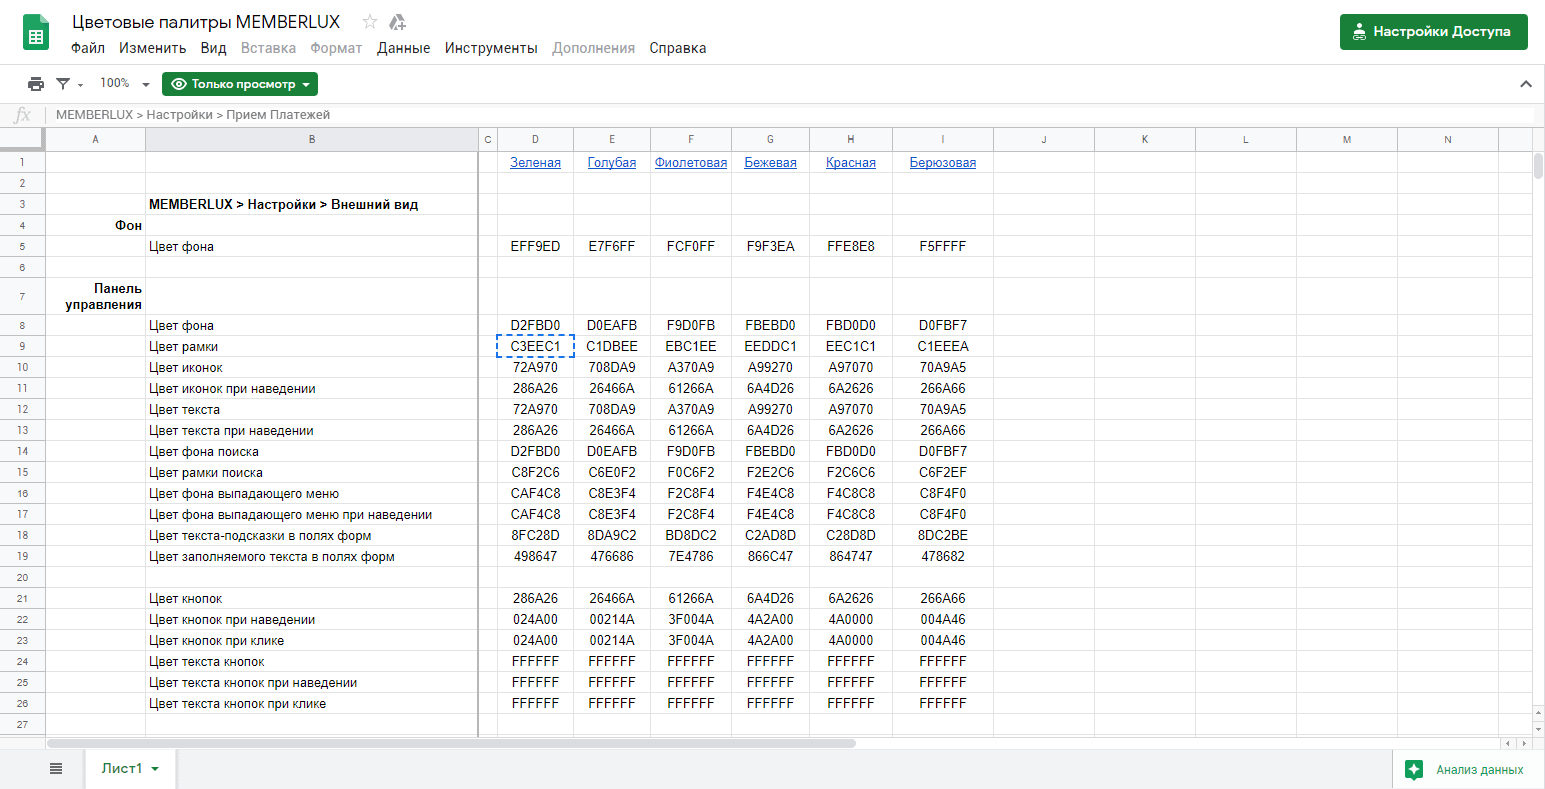
Task: Open the Зеленая palette link
Action: coord(535,163)
